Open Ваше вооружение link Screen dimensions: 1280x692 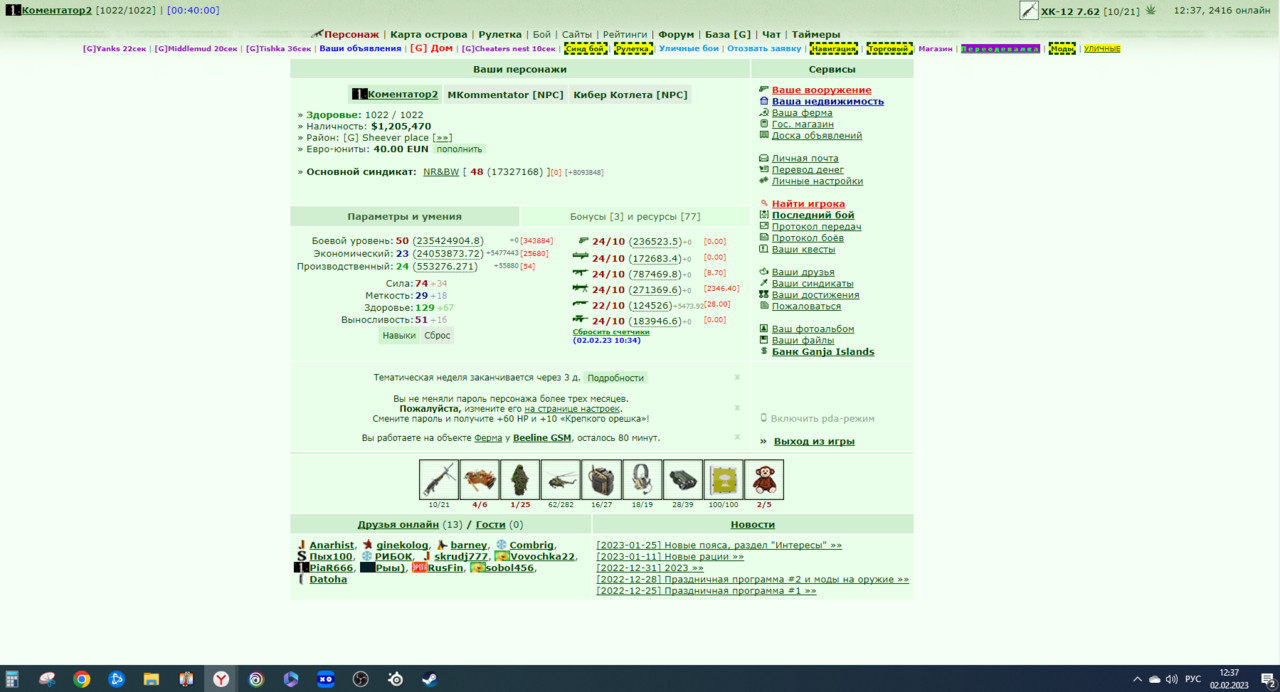point(821,90)
